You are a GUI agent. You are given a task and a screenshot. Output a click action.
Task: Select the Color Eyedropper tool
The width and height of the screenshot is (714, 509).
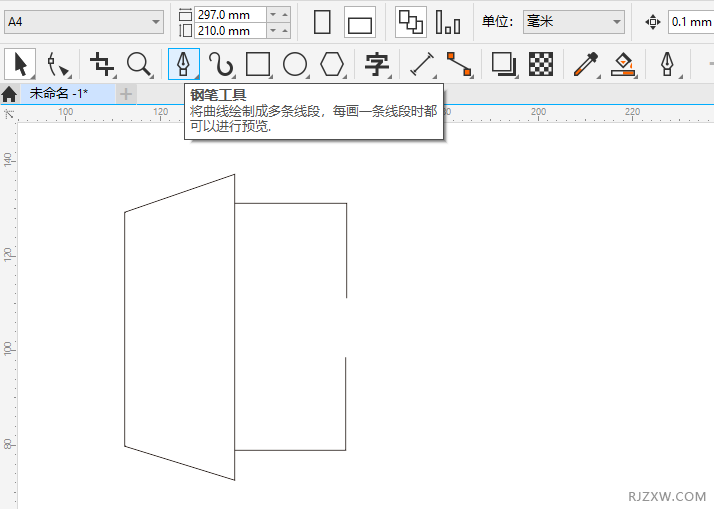click(586, 64)
